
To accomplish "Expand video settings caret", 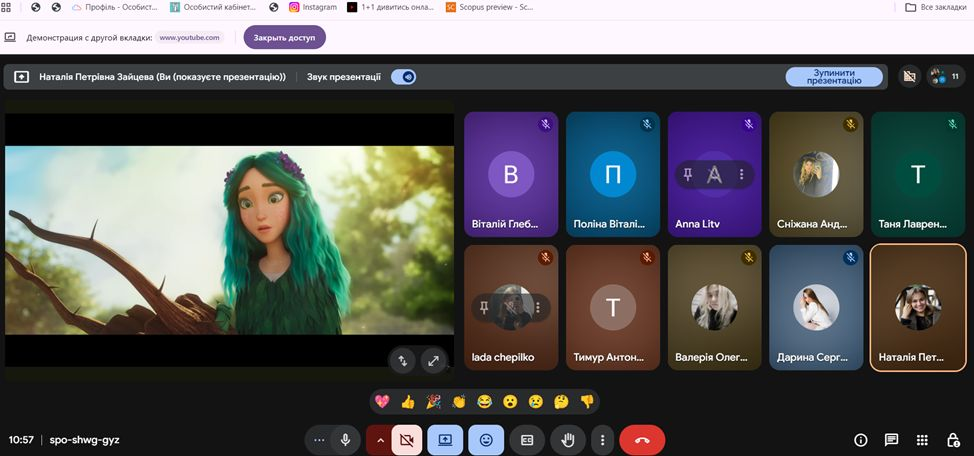I will click(380, 440).
